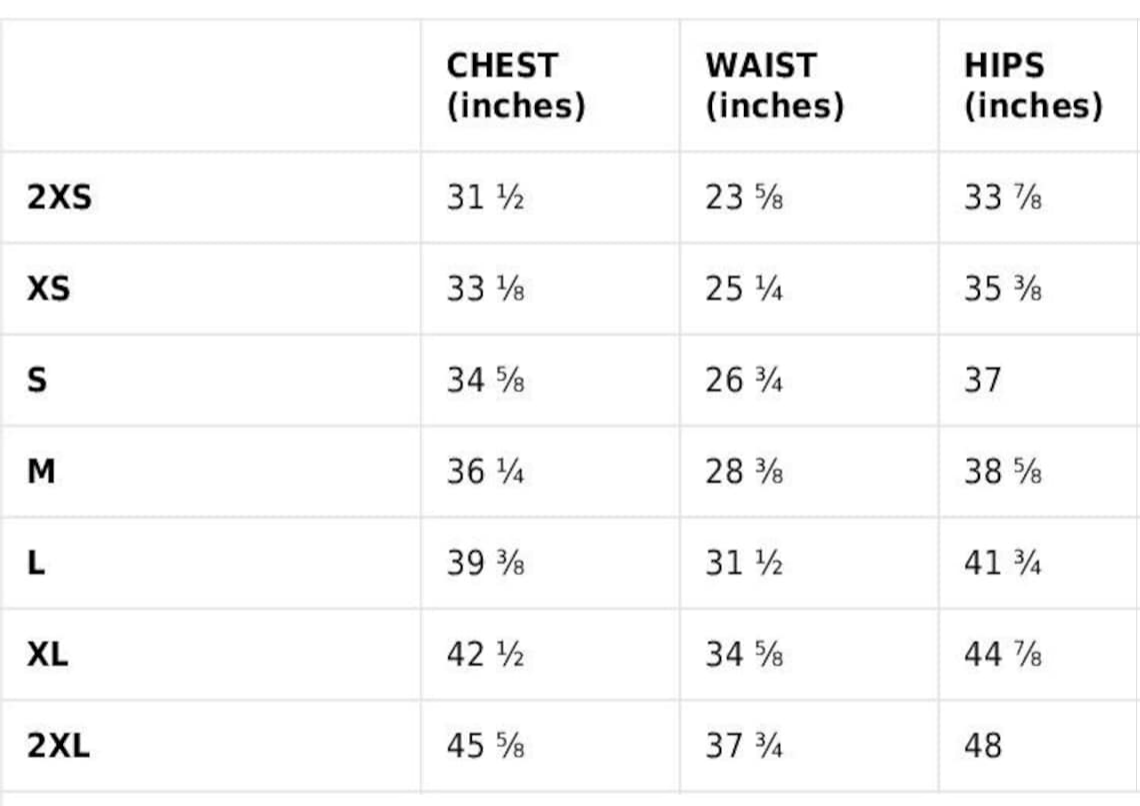Click the L waist value 31 ½
This screenshot has height=806, width=1140.
pyautogui.click(x=744, y=563)
